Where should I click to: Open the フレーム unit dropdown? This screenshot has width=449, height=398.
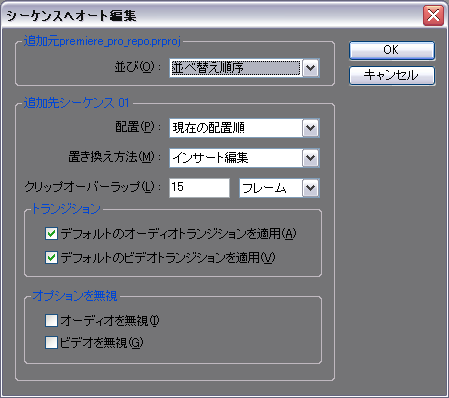279,188
